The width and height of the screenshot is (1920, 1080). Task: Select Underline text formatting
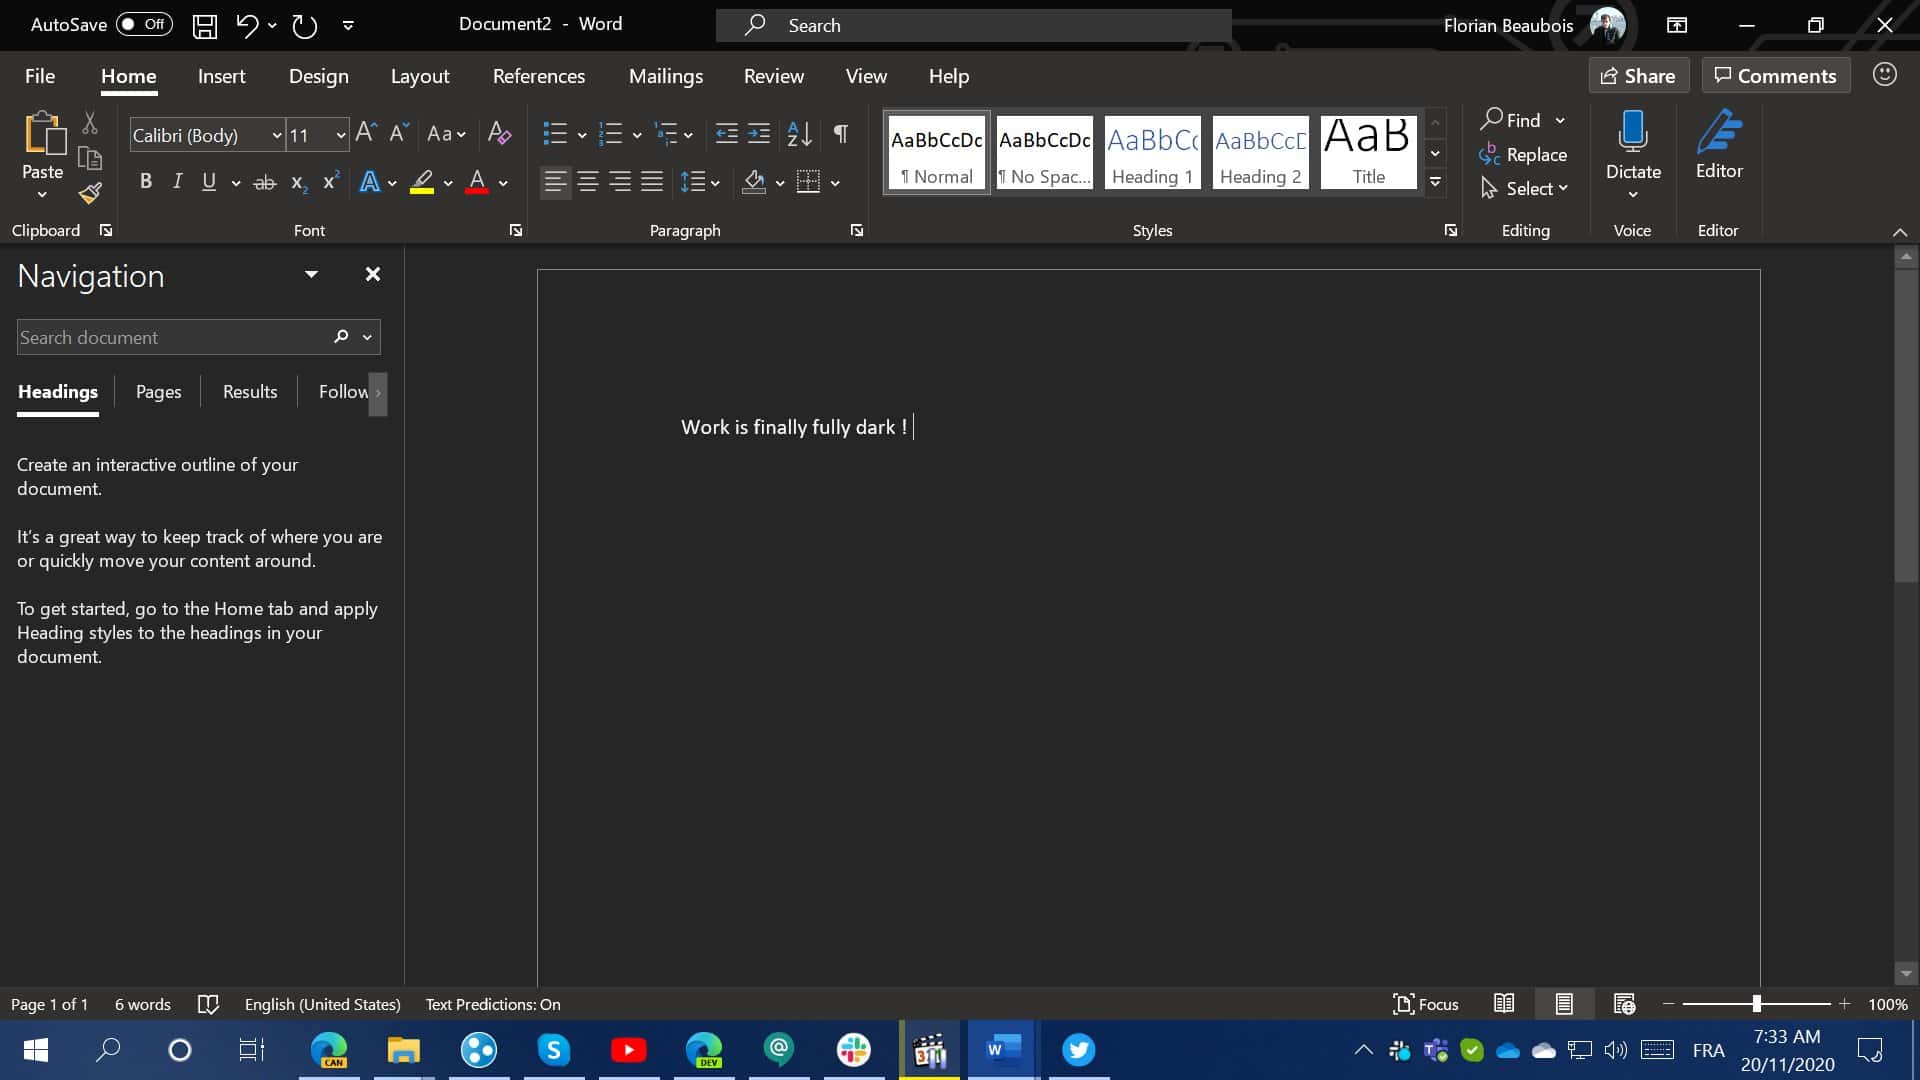208,182
